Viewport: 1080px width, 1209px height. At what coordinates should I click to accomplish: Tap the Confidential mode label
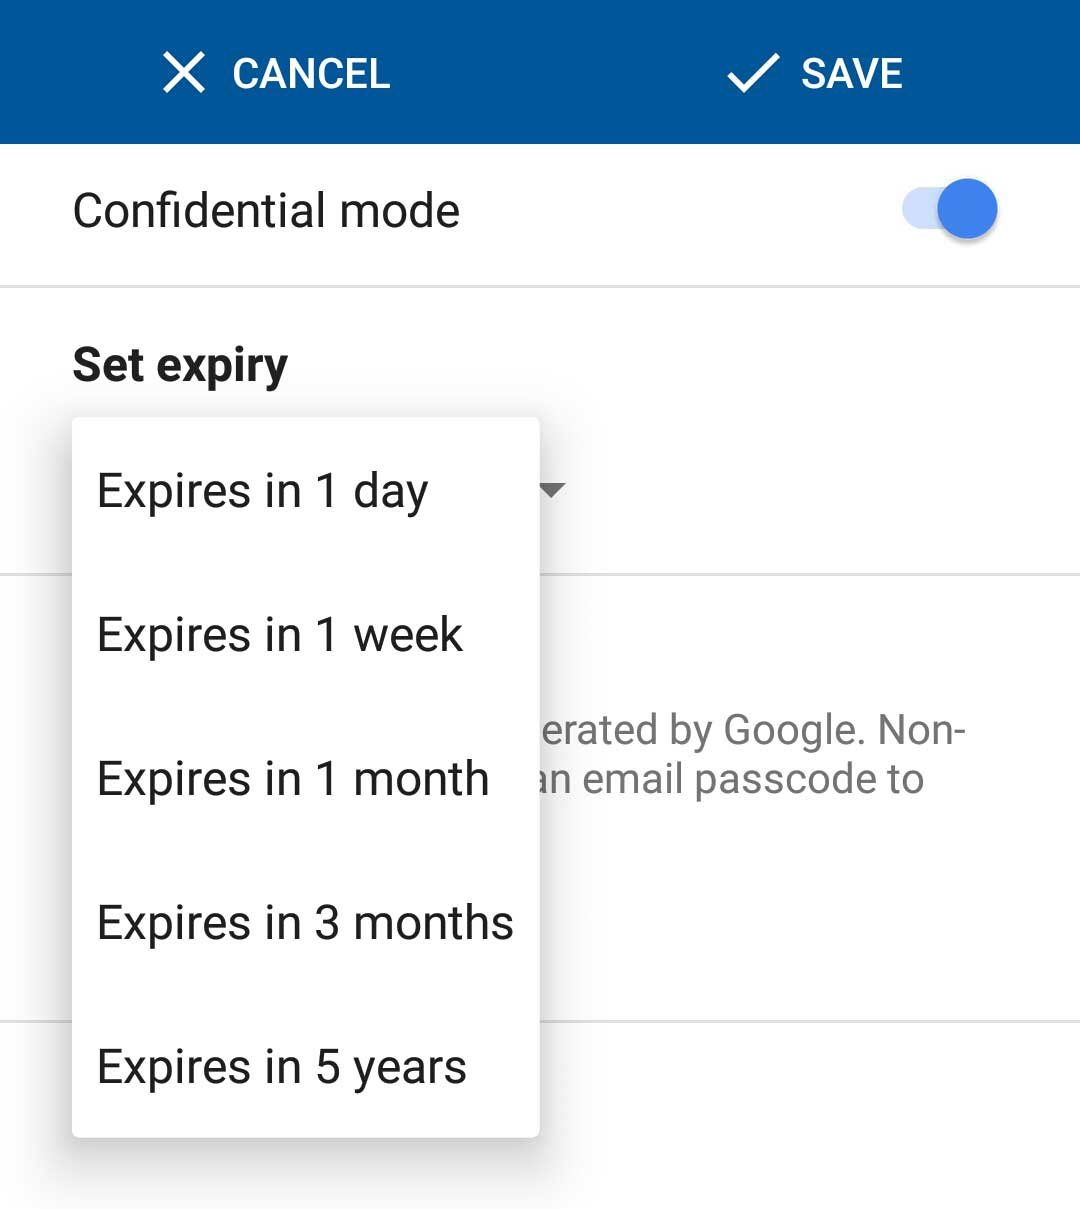click(x=266, y=211)
